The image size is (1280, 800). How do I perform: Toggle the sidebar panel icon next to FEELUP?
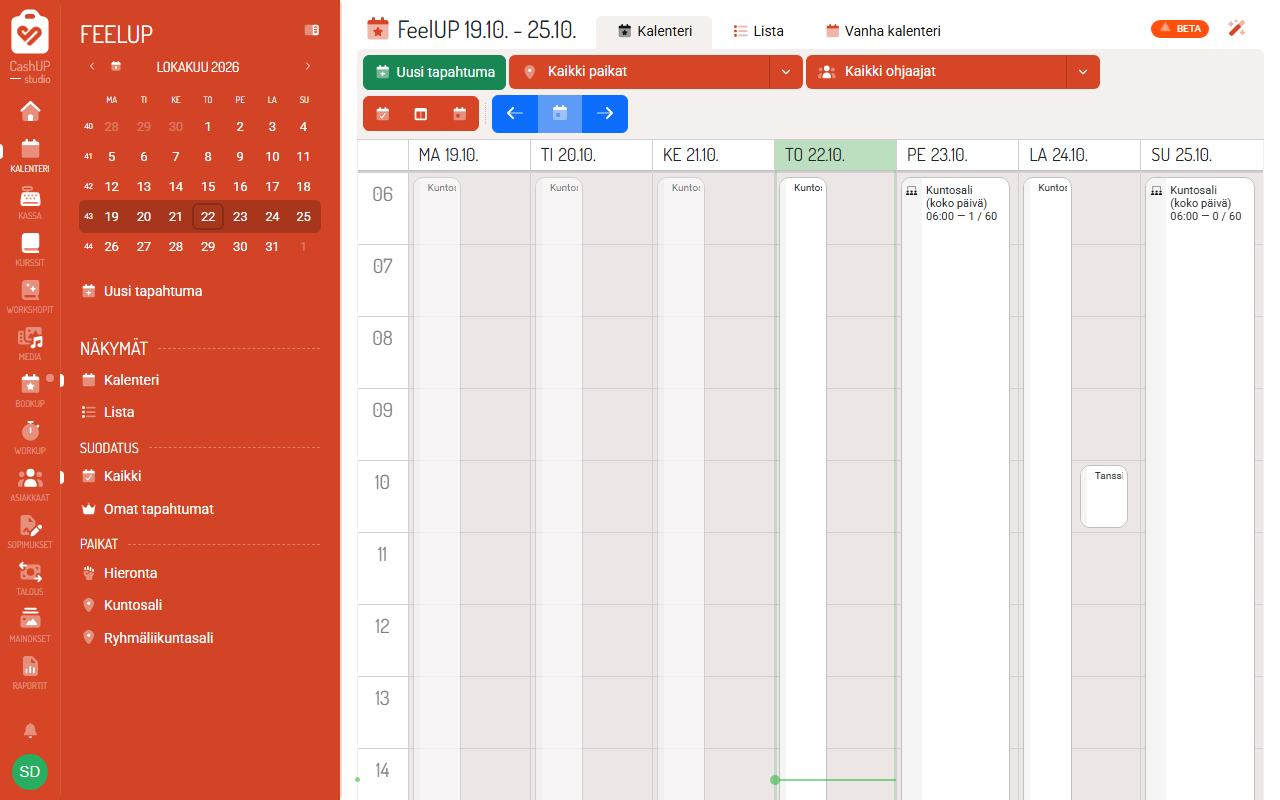point(312,31)
